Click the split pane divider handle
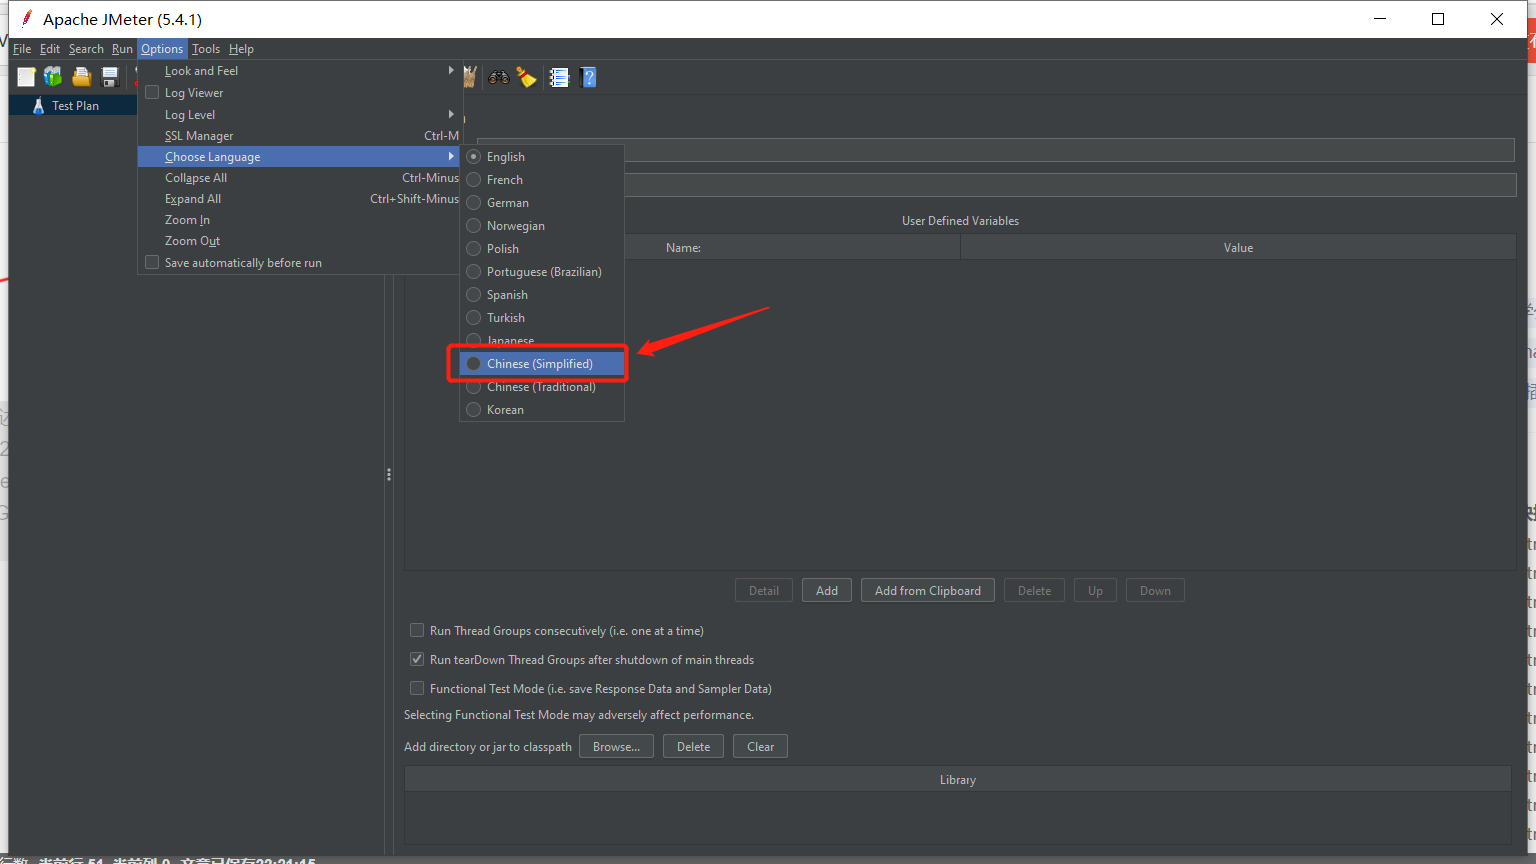The width and height of the screenshot is (1536, 864). coord(388,475)
